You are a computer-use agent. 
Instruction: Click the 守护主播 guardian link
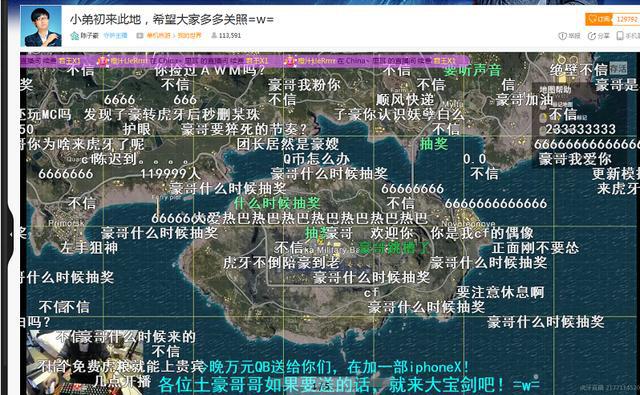click(115, 36)
